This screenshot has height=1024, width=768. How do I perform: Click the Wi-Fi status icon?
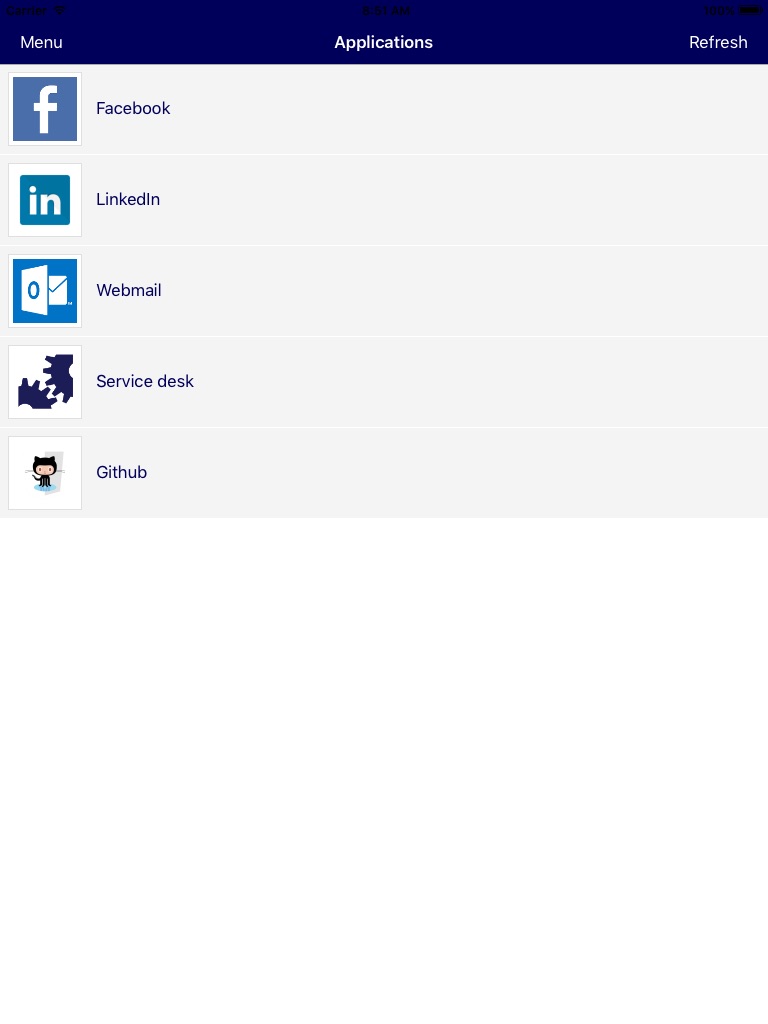tap(59, 10)
